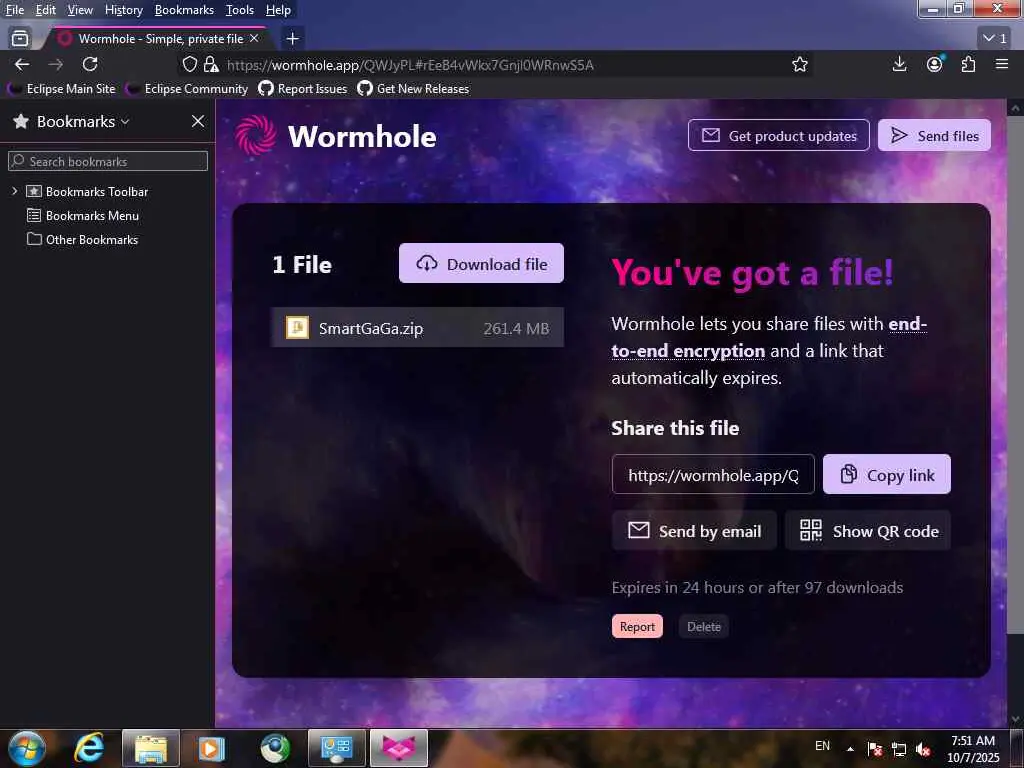
Task: Open the Help menu
Action: pyautogui.click(x=278, y=10)
